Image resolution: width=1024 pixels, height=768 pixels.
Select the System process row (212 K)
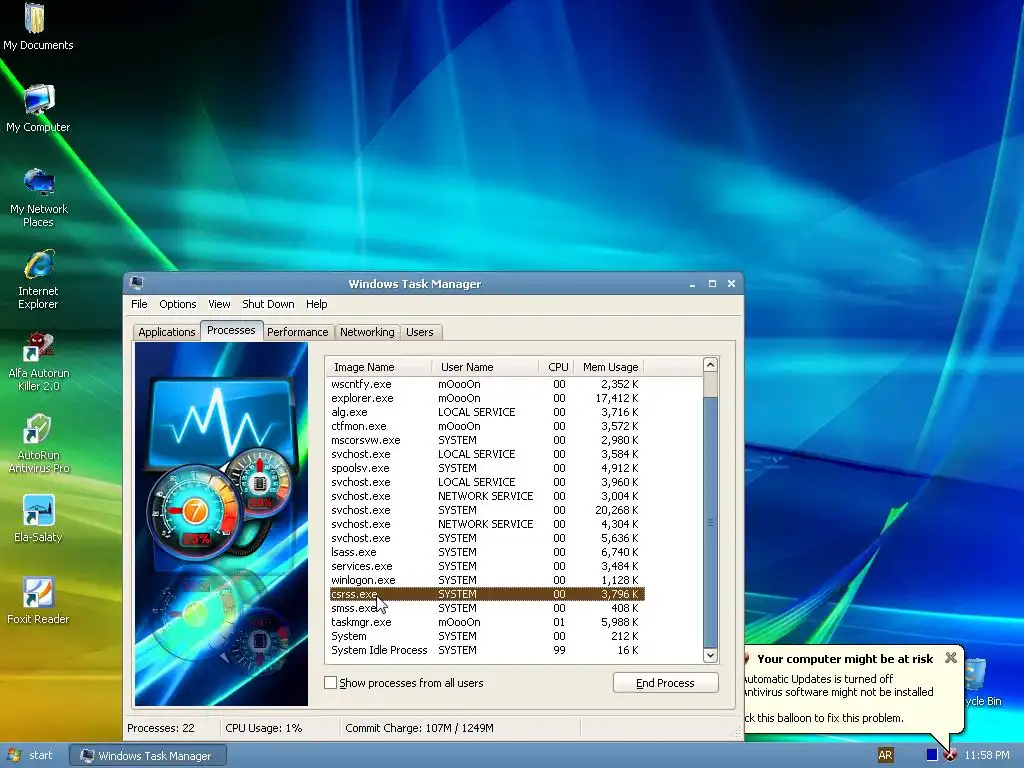pyautogui.click(x=485, y=636)
